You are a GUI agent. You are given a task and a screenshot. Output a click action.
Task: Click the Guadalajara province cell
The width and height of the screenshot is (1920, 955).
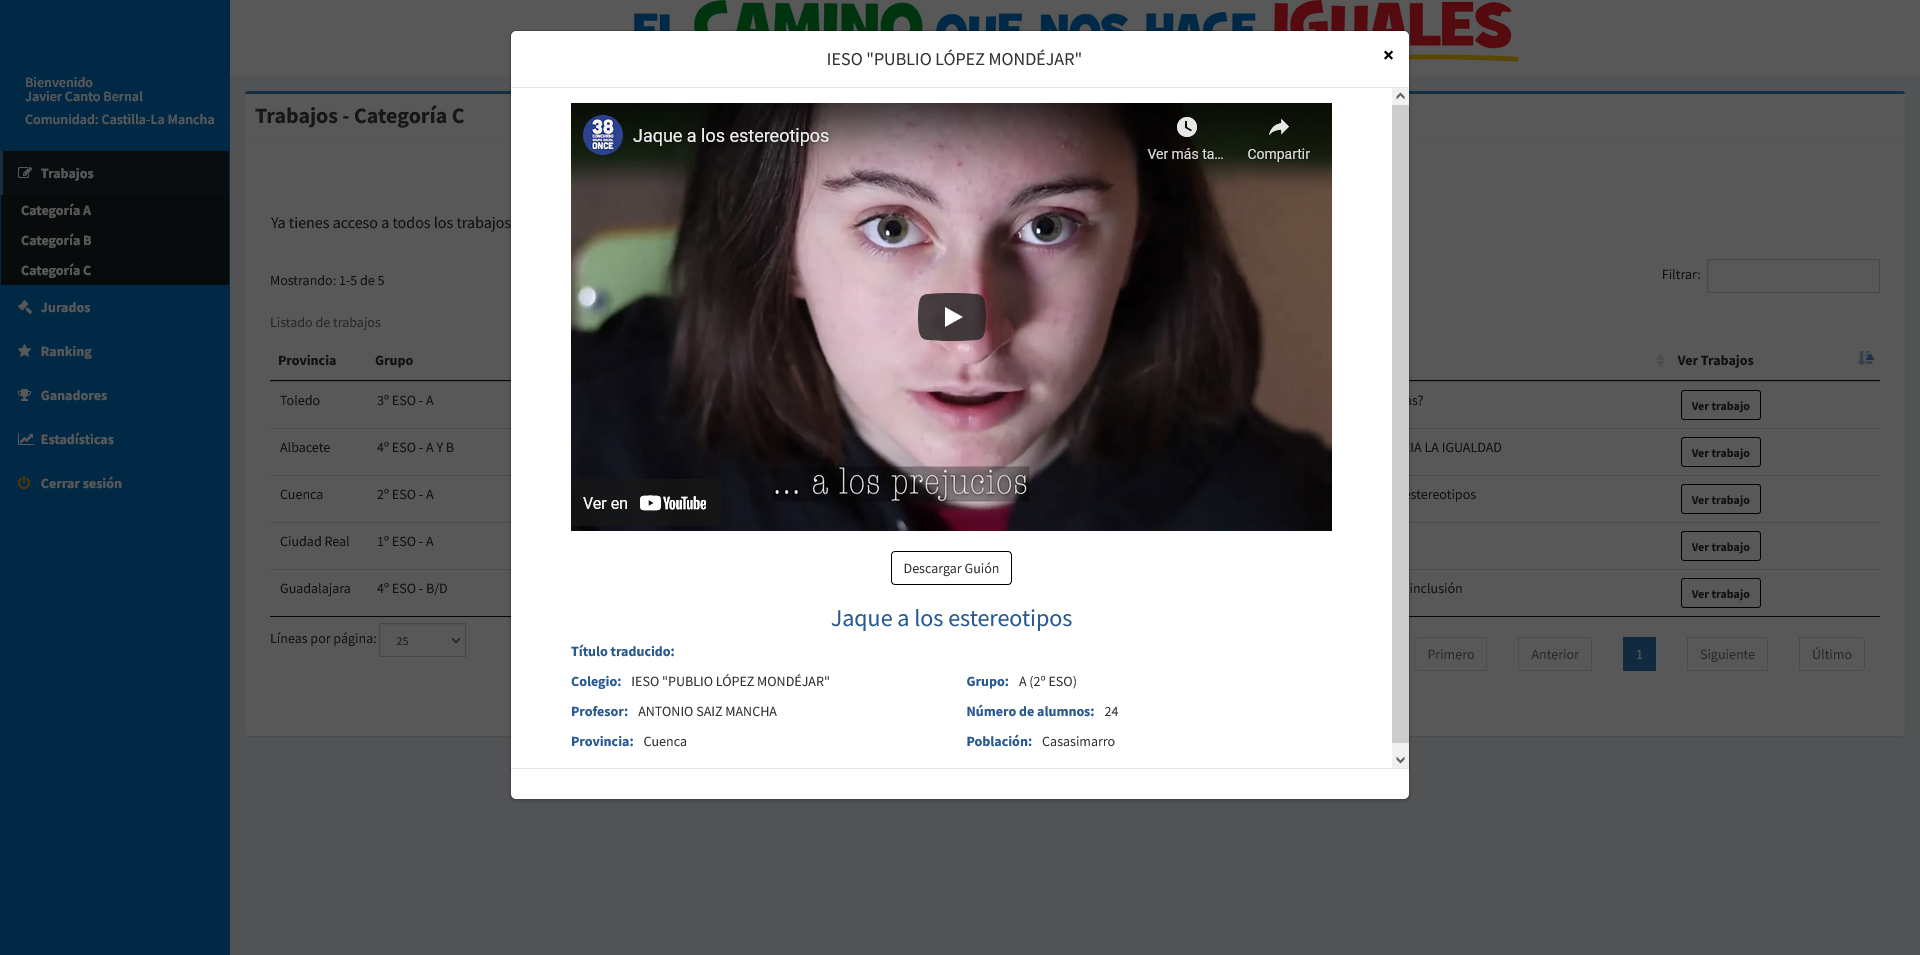point(315,588)
